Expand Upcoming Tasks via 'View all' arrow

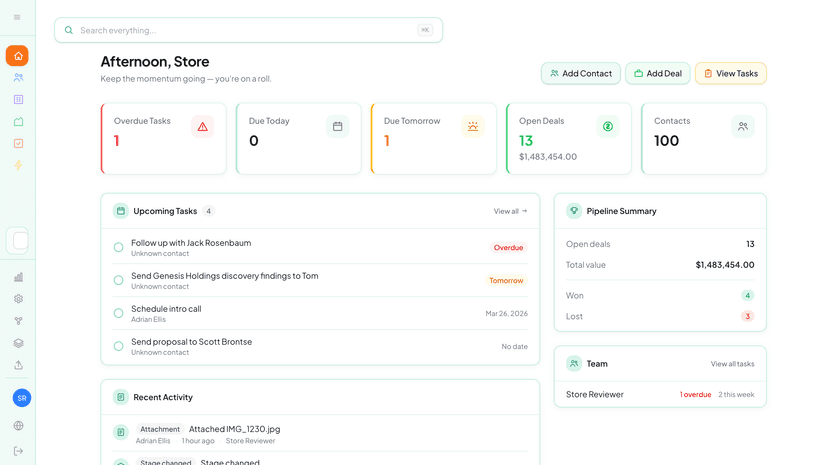pos(510,211)
